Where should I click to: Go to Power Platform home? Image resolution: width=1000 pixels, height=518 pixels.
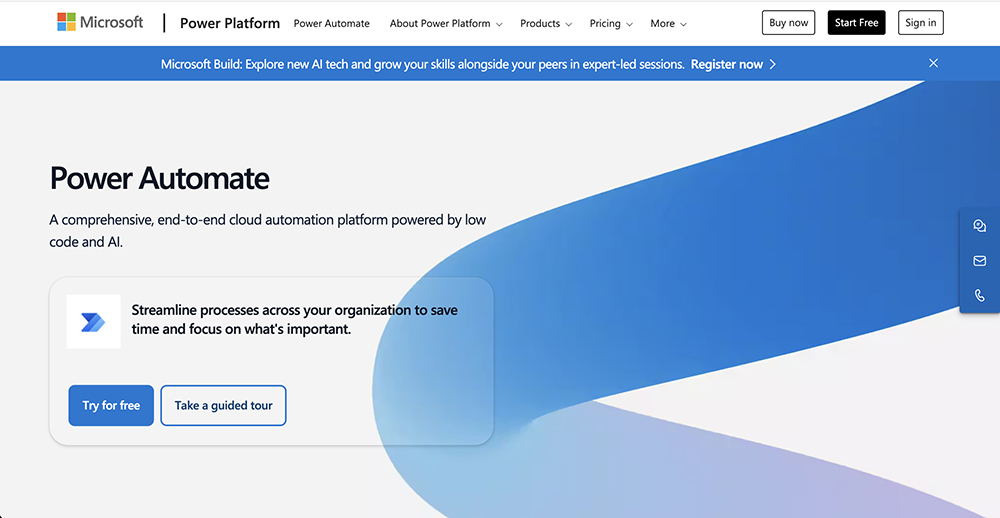coord(230,24)
